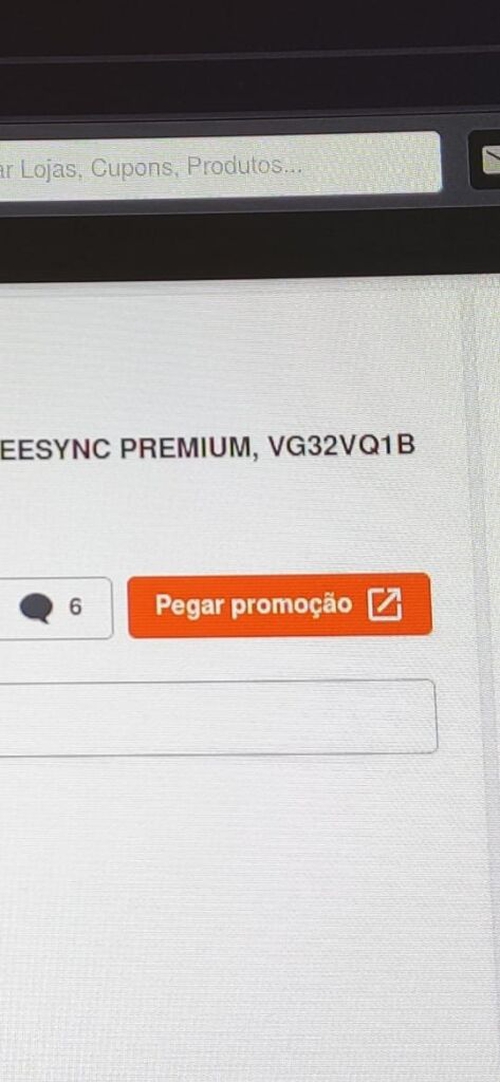This screenshot has height=1082, width=500.
Task: Click the word Pegar on orange button
Action: [190, 606]
